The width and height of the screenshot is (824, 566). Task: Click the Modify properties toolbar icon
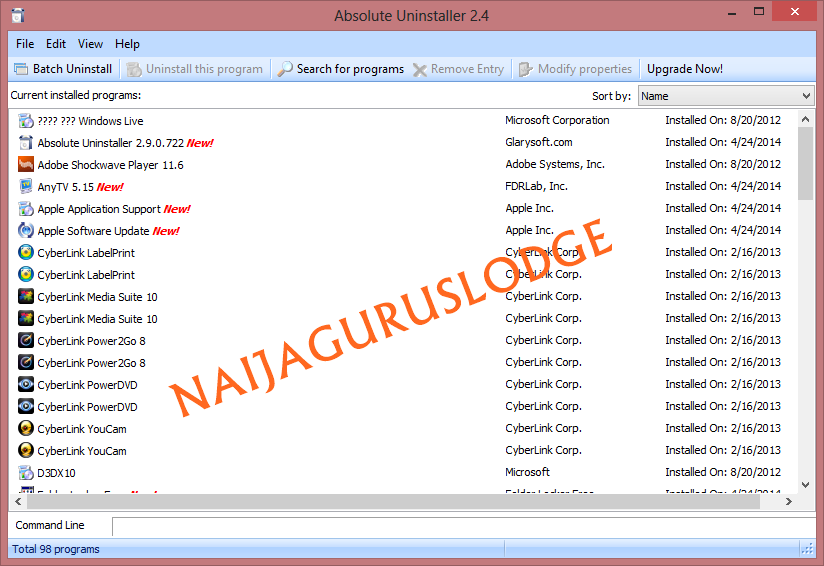pos(526,69)
